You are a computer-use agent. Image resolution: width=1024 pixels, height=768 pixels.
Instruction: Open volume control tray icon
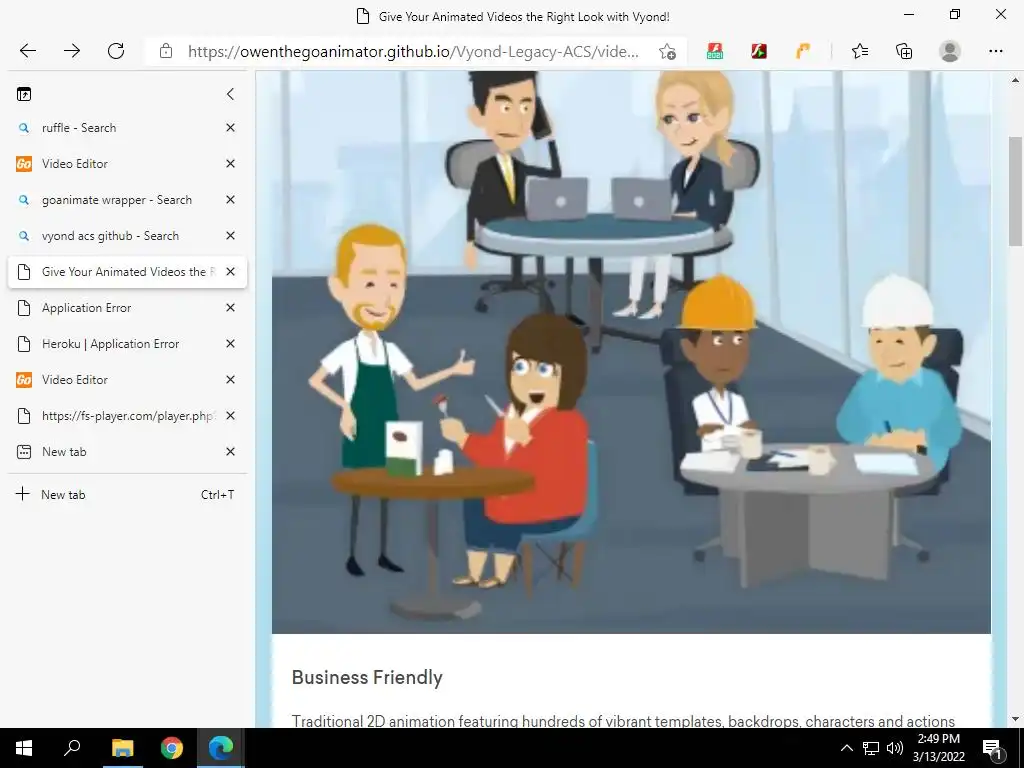click(895, 748)
